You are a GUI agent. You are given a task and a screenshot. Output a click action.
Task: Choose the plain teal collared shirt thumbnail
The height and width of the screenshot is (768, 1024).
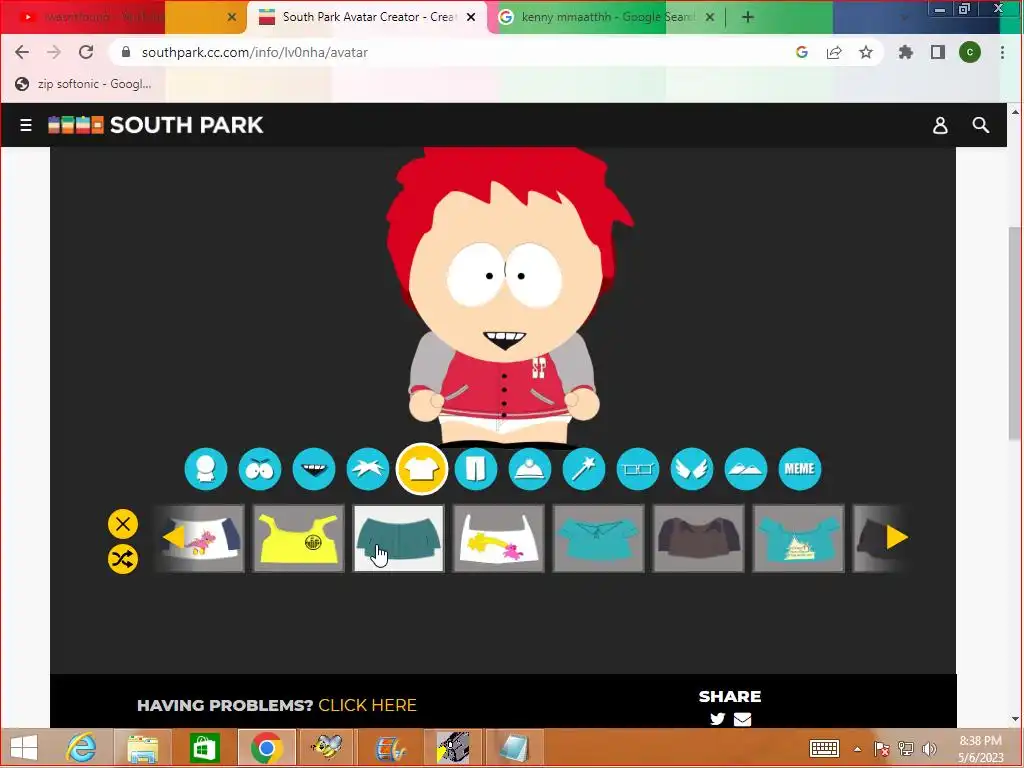(599, 538)
